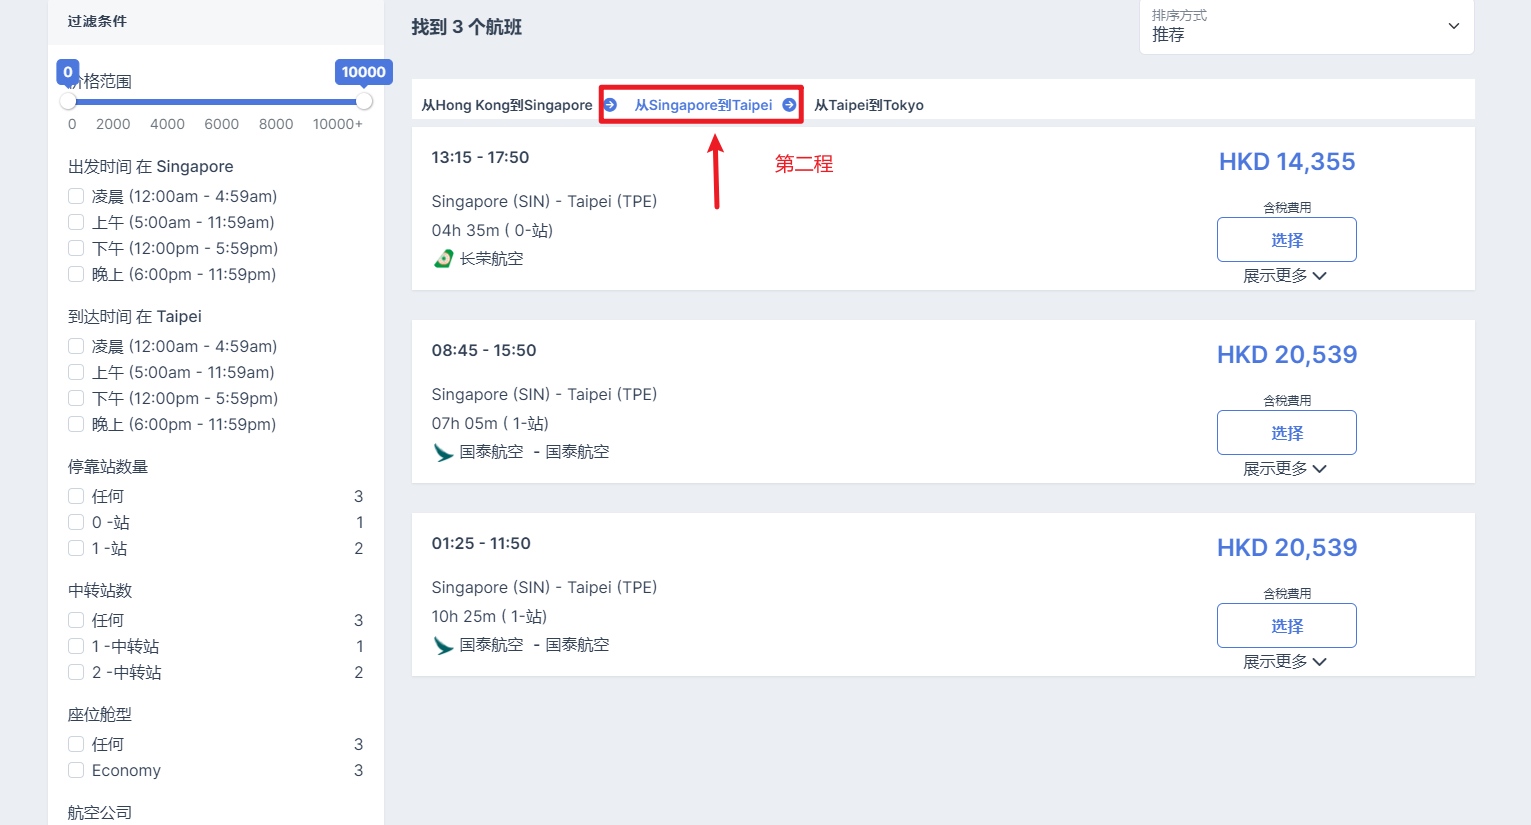Switch to 从Taipei到Tokyo leg tab

tap(868, 105)
